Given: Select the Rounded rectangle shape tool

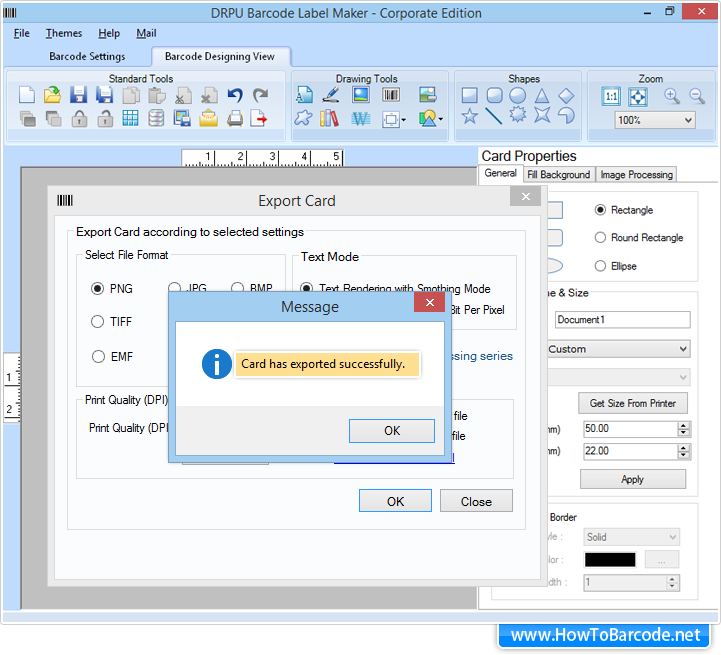Looking at the screenshot, I should 494,96.
